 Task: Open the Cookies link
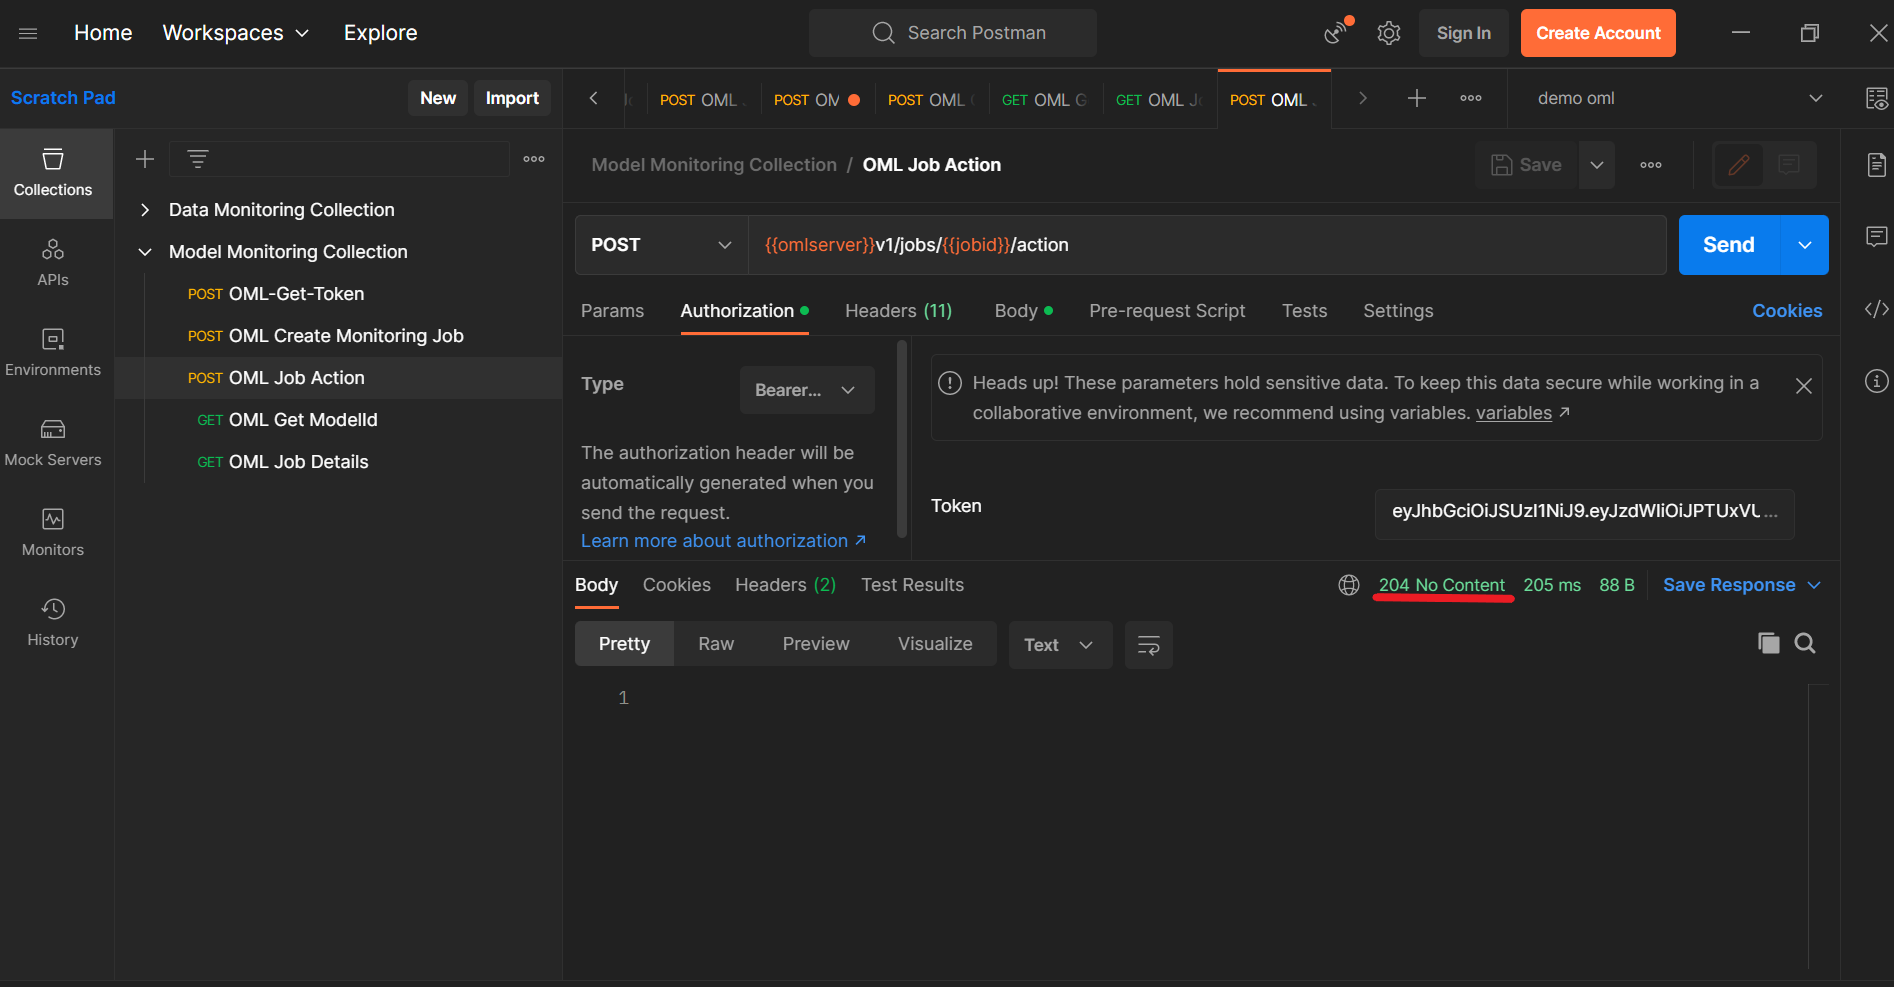pyautogui.click(x=1787, y=311)
